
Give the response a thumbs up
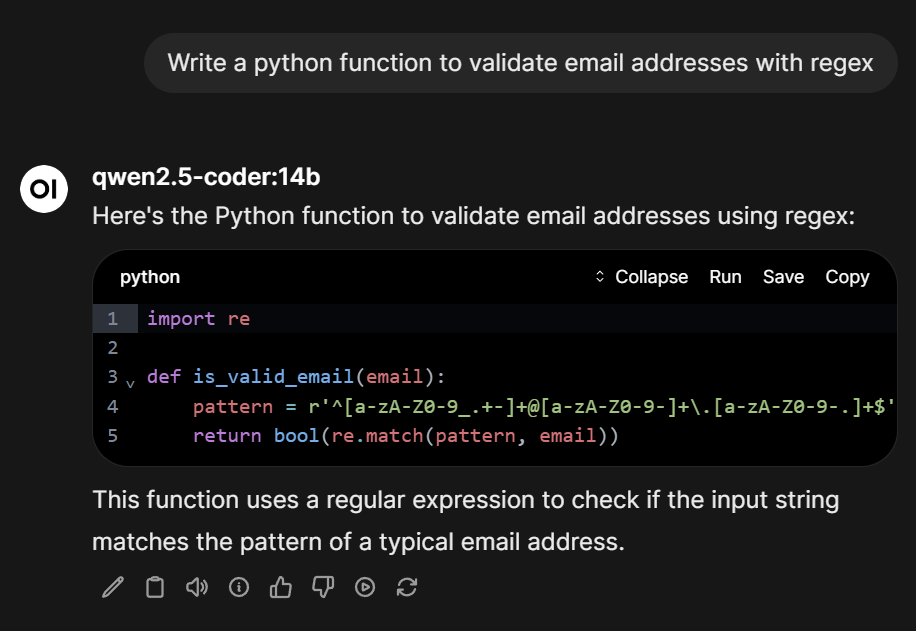(x=280, y=587)
